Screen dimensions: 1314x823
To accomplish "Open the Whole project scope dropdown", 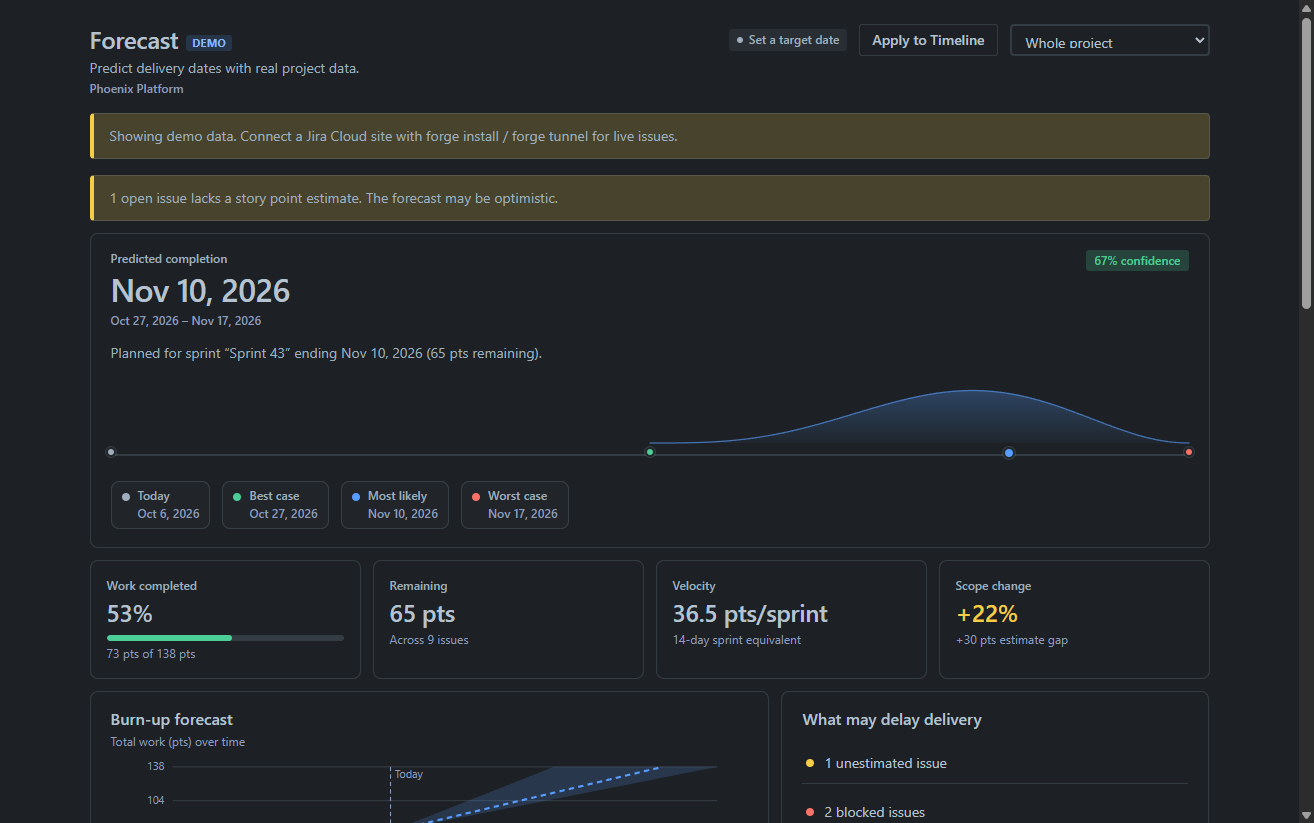I will tap(1110, 41).
